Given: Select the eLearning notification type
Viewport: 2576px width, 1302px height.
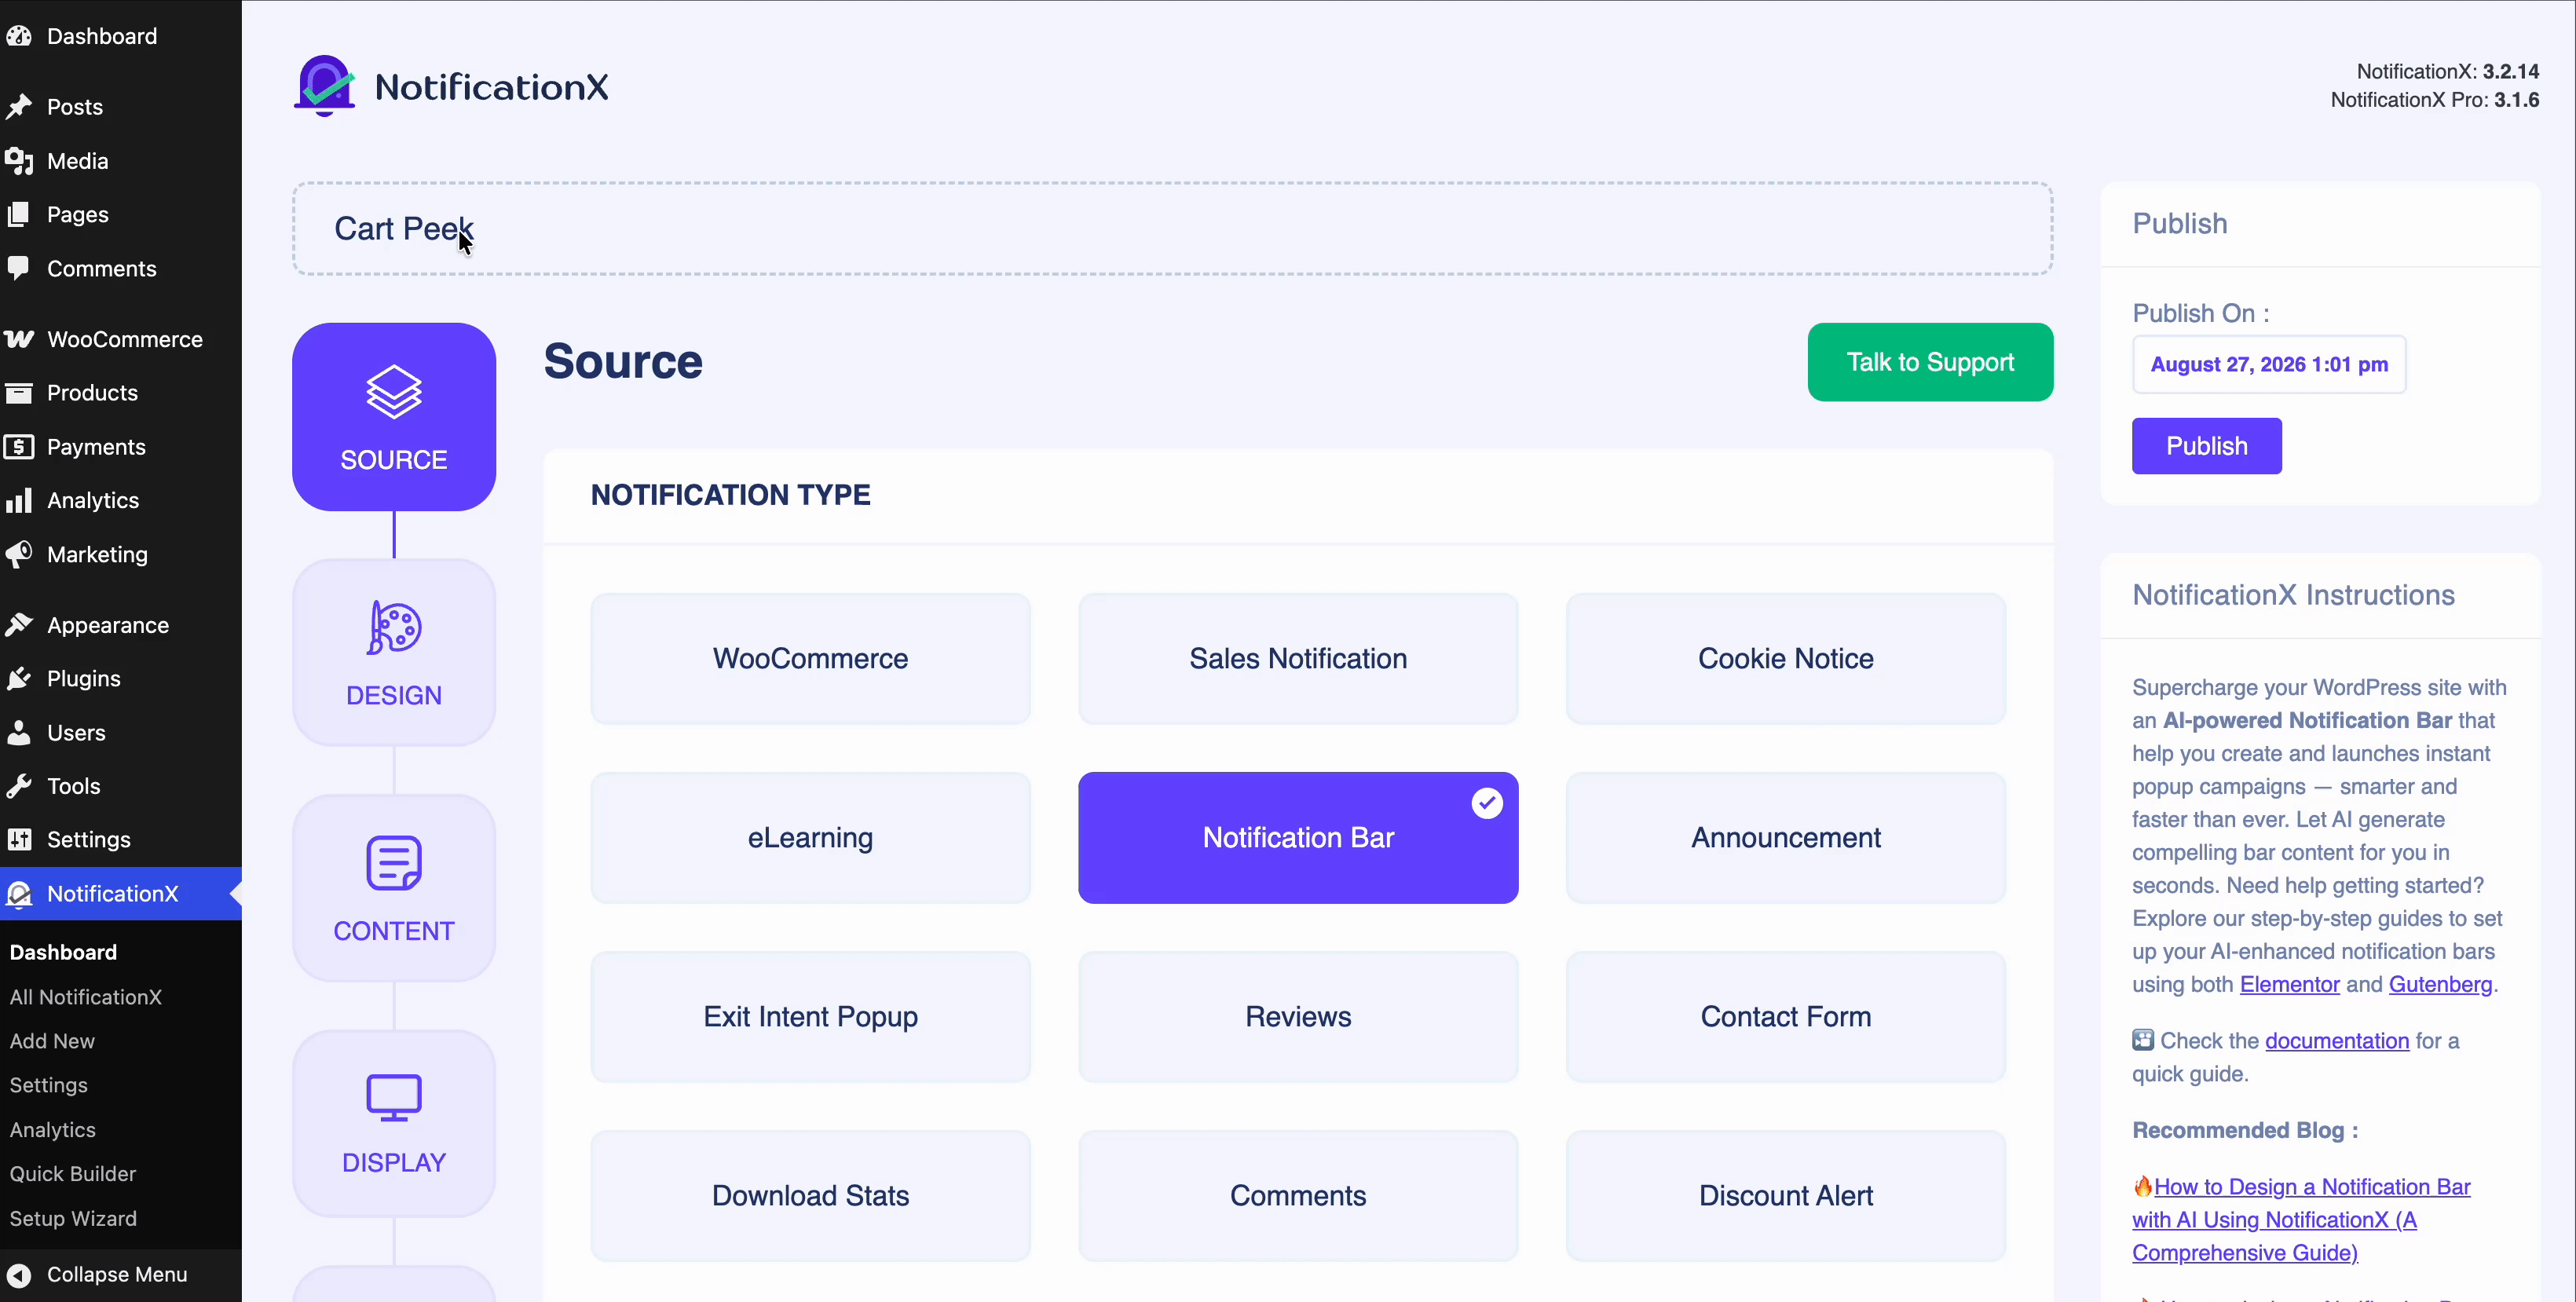Looking at the screenshot, I should [x=810, y=837].
